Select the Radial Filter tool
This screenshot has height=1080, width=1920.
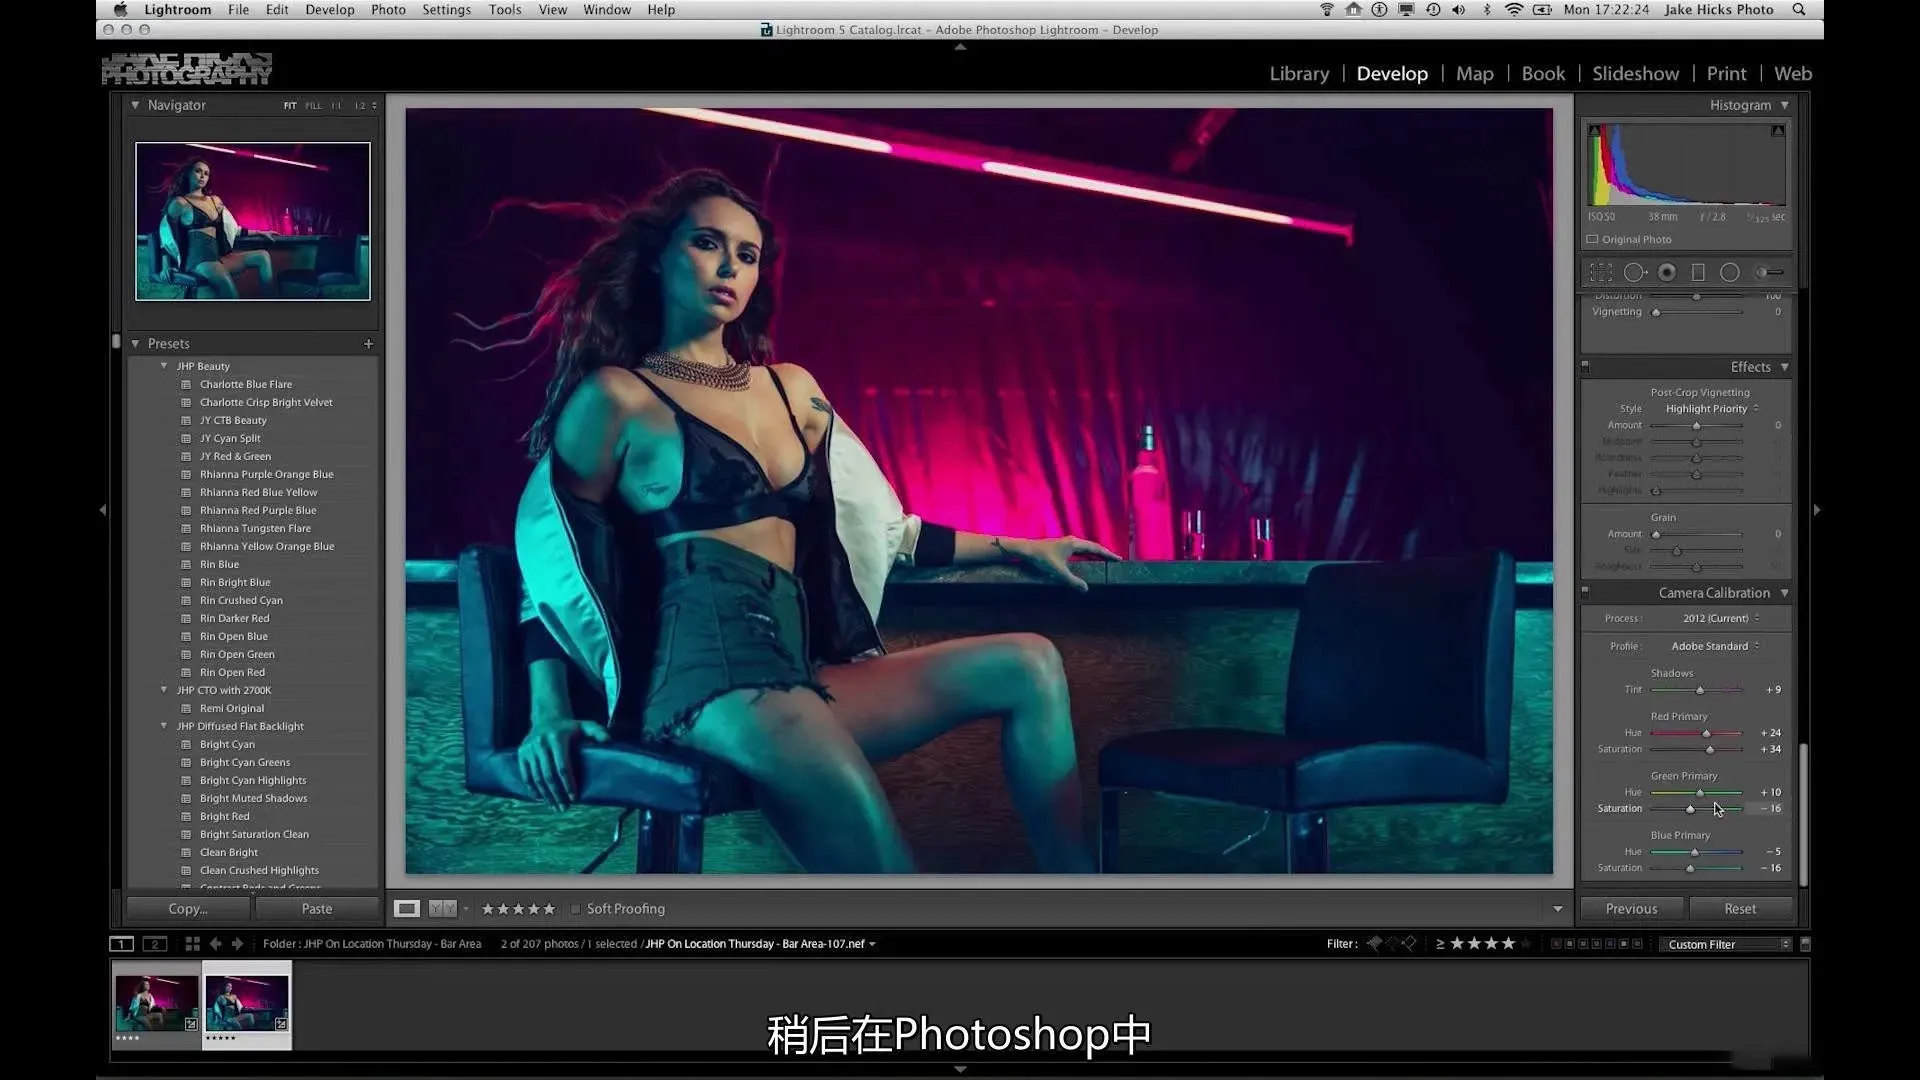[x=1729, y=272]
